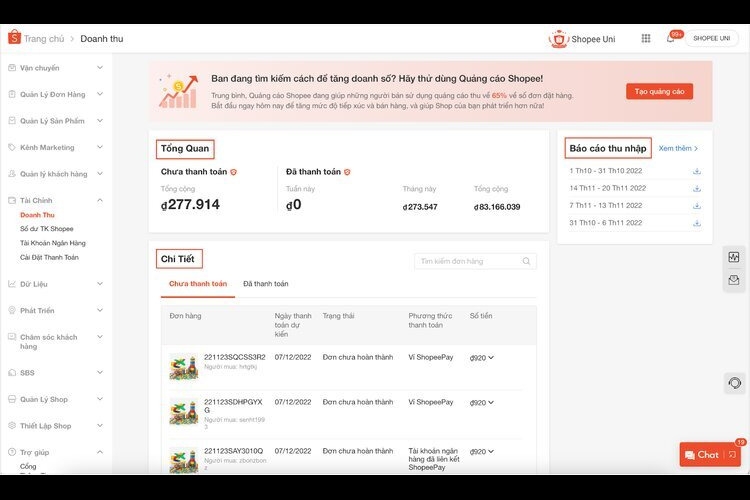Viewport: 750px width, 500px height.
Task: Click the SBS sidebar icon
Action: pos(12,372)
